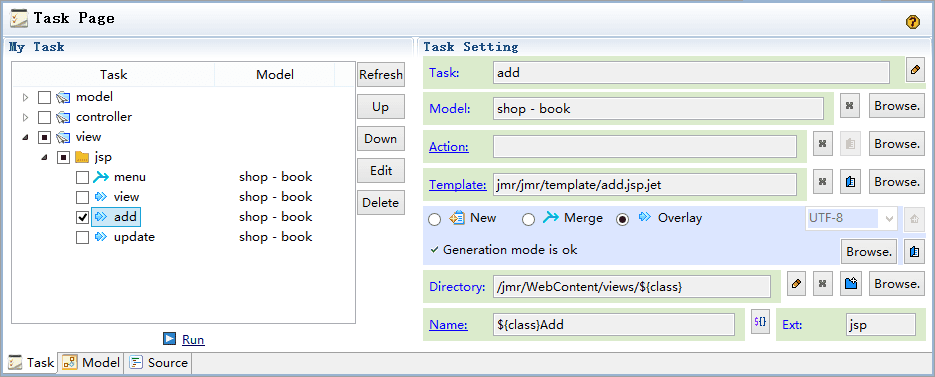Click into the Ext input field
Screen dimensions: 935x377
pyautogui.click(x=880, y=325)
